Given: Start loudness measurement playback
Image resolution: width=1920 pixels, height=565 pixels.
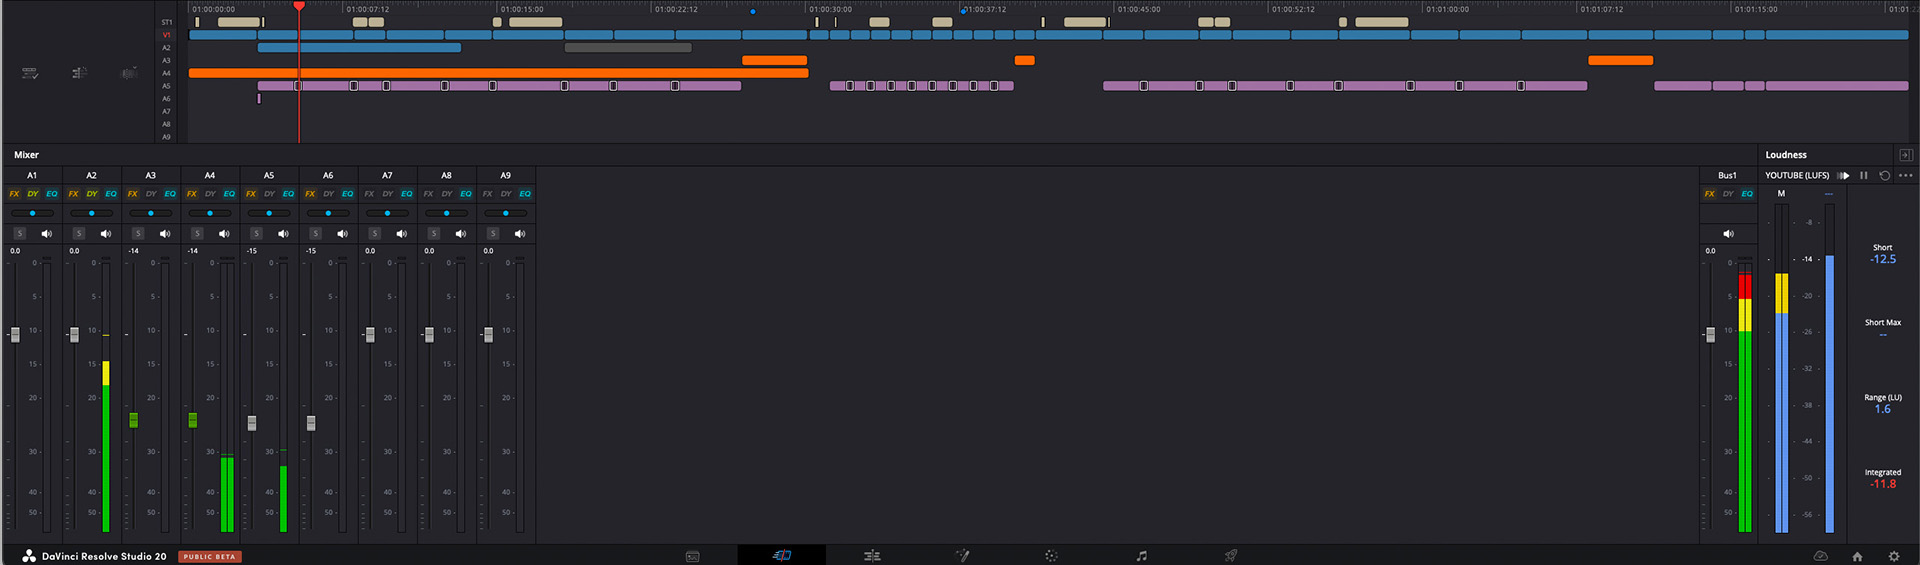Looking at the screenshot, I should [x=1844, y=175].
